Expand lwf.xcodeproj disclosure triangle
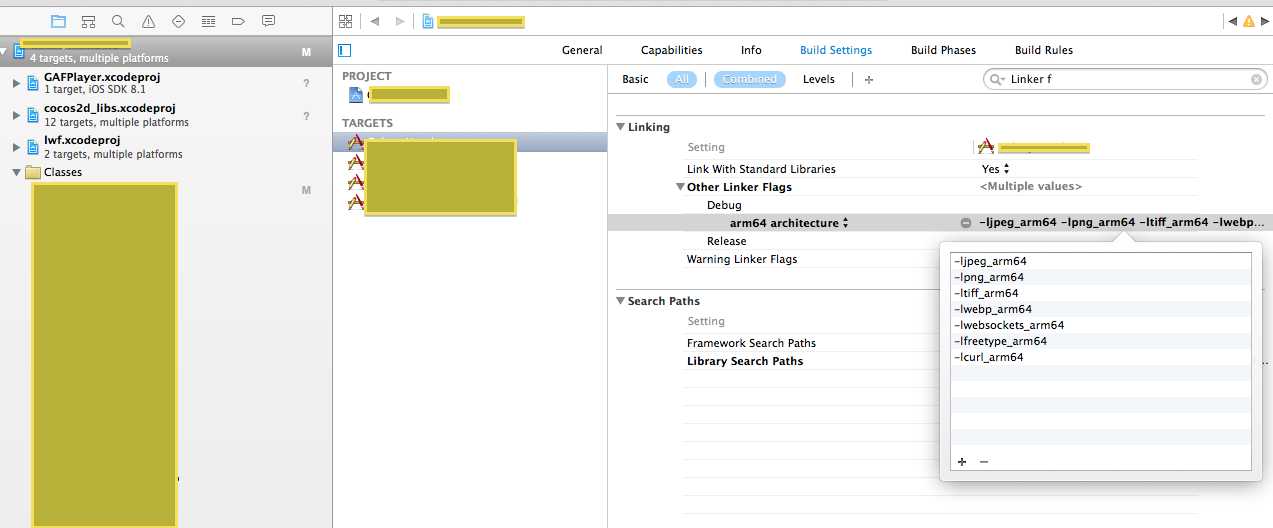The image size is (1273, 528). (16, 147)
